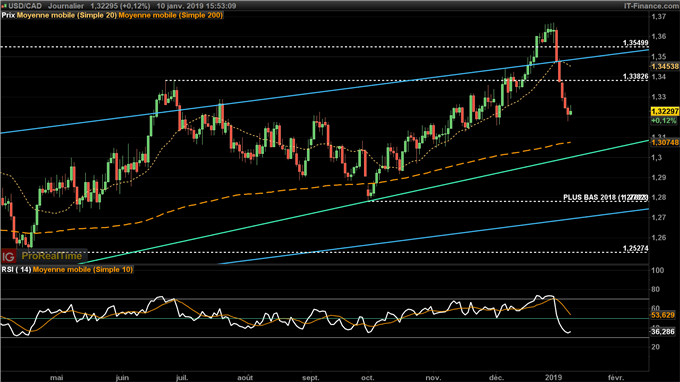Click the orange 1,30748 moving average tag
680x382 pixels.
665,142
